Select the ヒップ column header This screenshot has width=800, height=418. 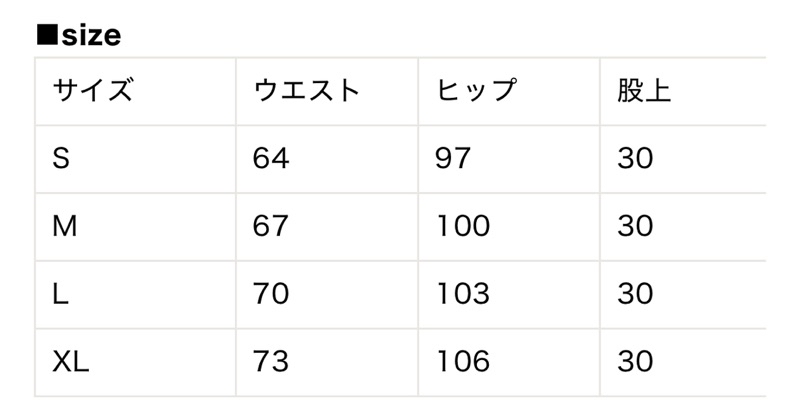click(476, 90)
